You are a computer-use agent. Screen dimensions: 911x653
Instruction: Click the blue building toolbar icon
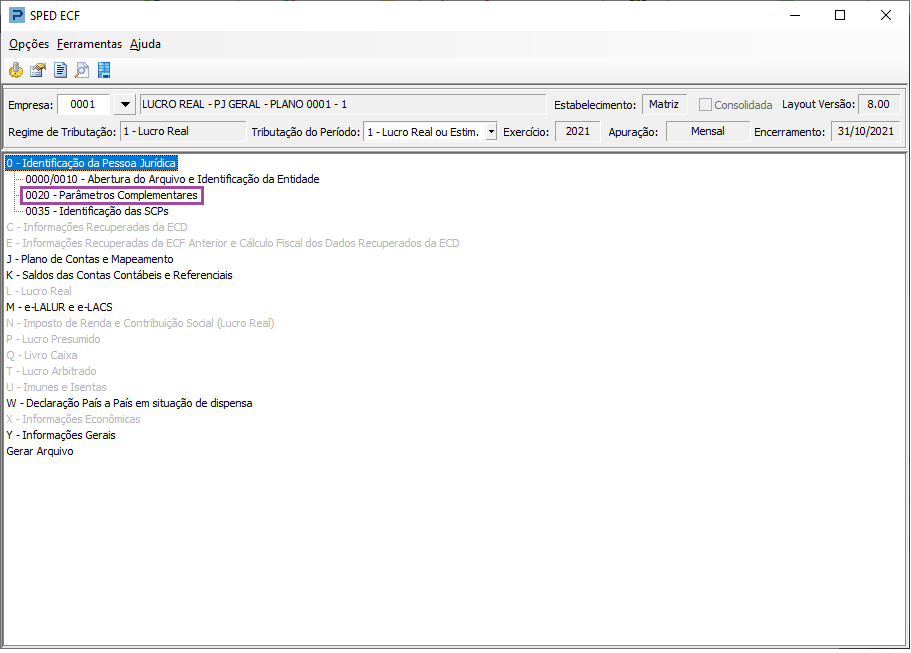point(104,70)
